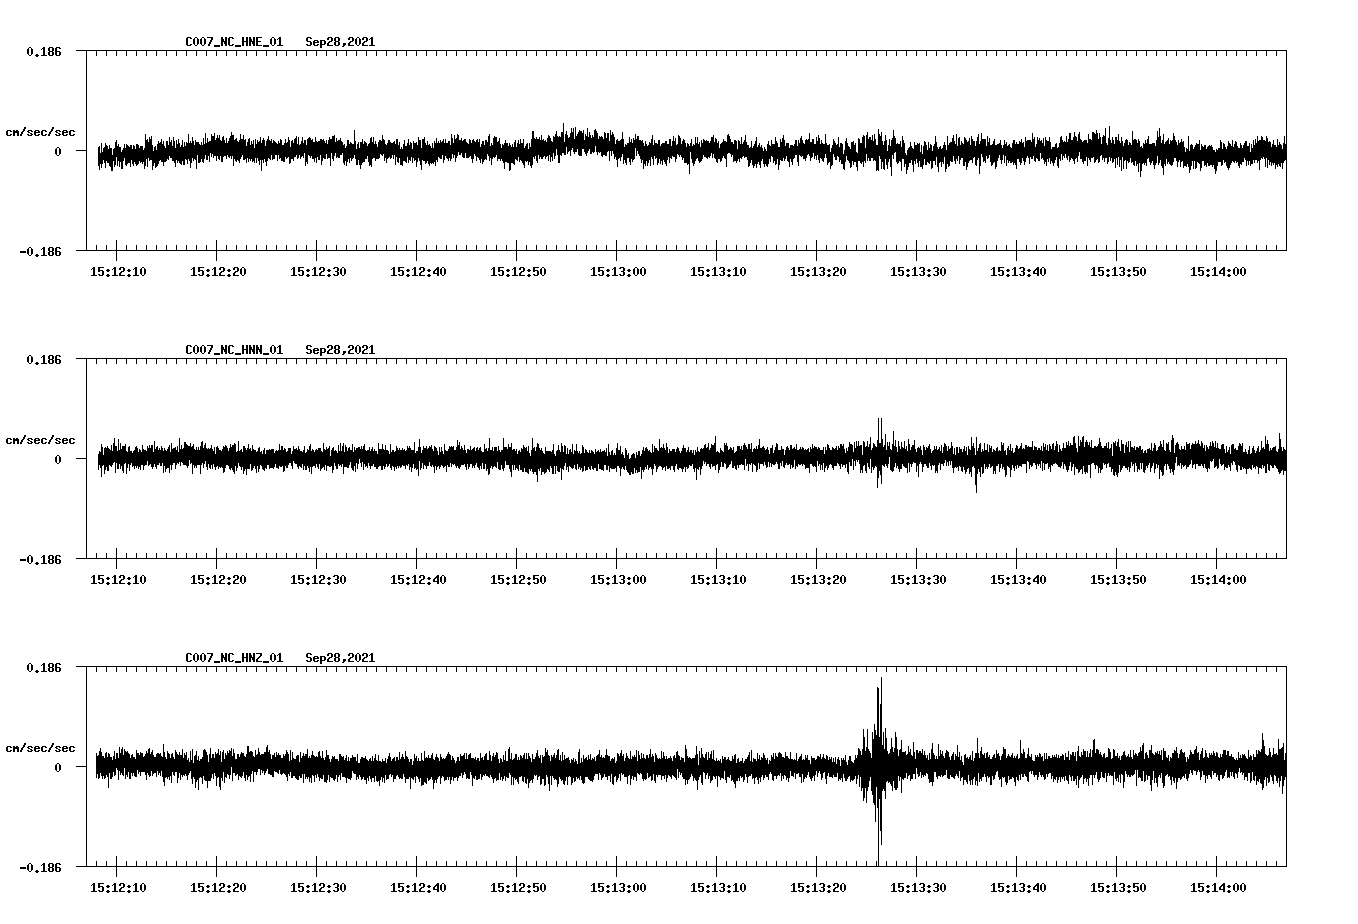Image resolution: width=1358 pixels, height=924 pixels.
Task: Click the large seismic spike on HNZ trace
Action: (x=878, y=770)
